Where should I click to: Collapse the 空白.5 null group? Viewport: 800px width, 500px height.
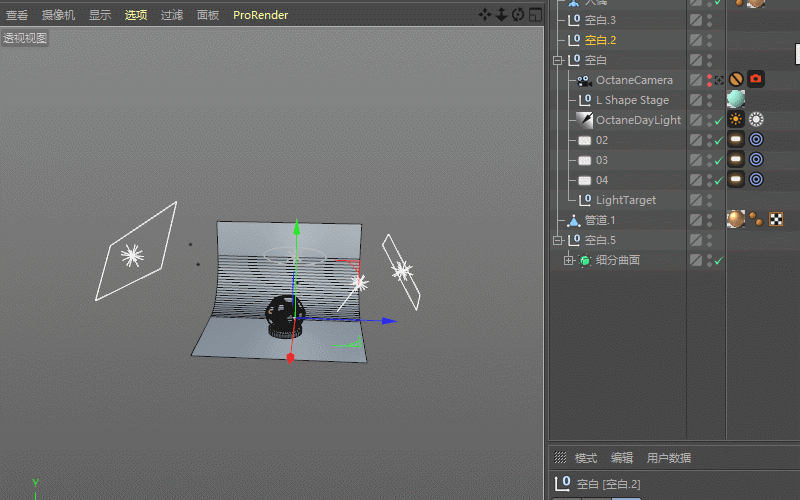point(558,240)
